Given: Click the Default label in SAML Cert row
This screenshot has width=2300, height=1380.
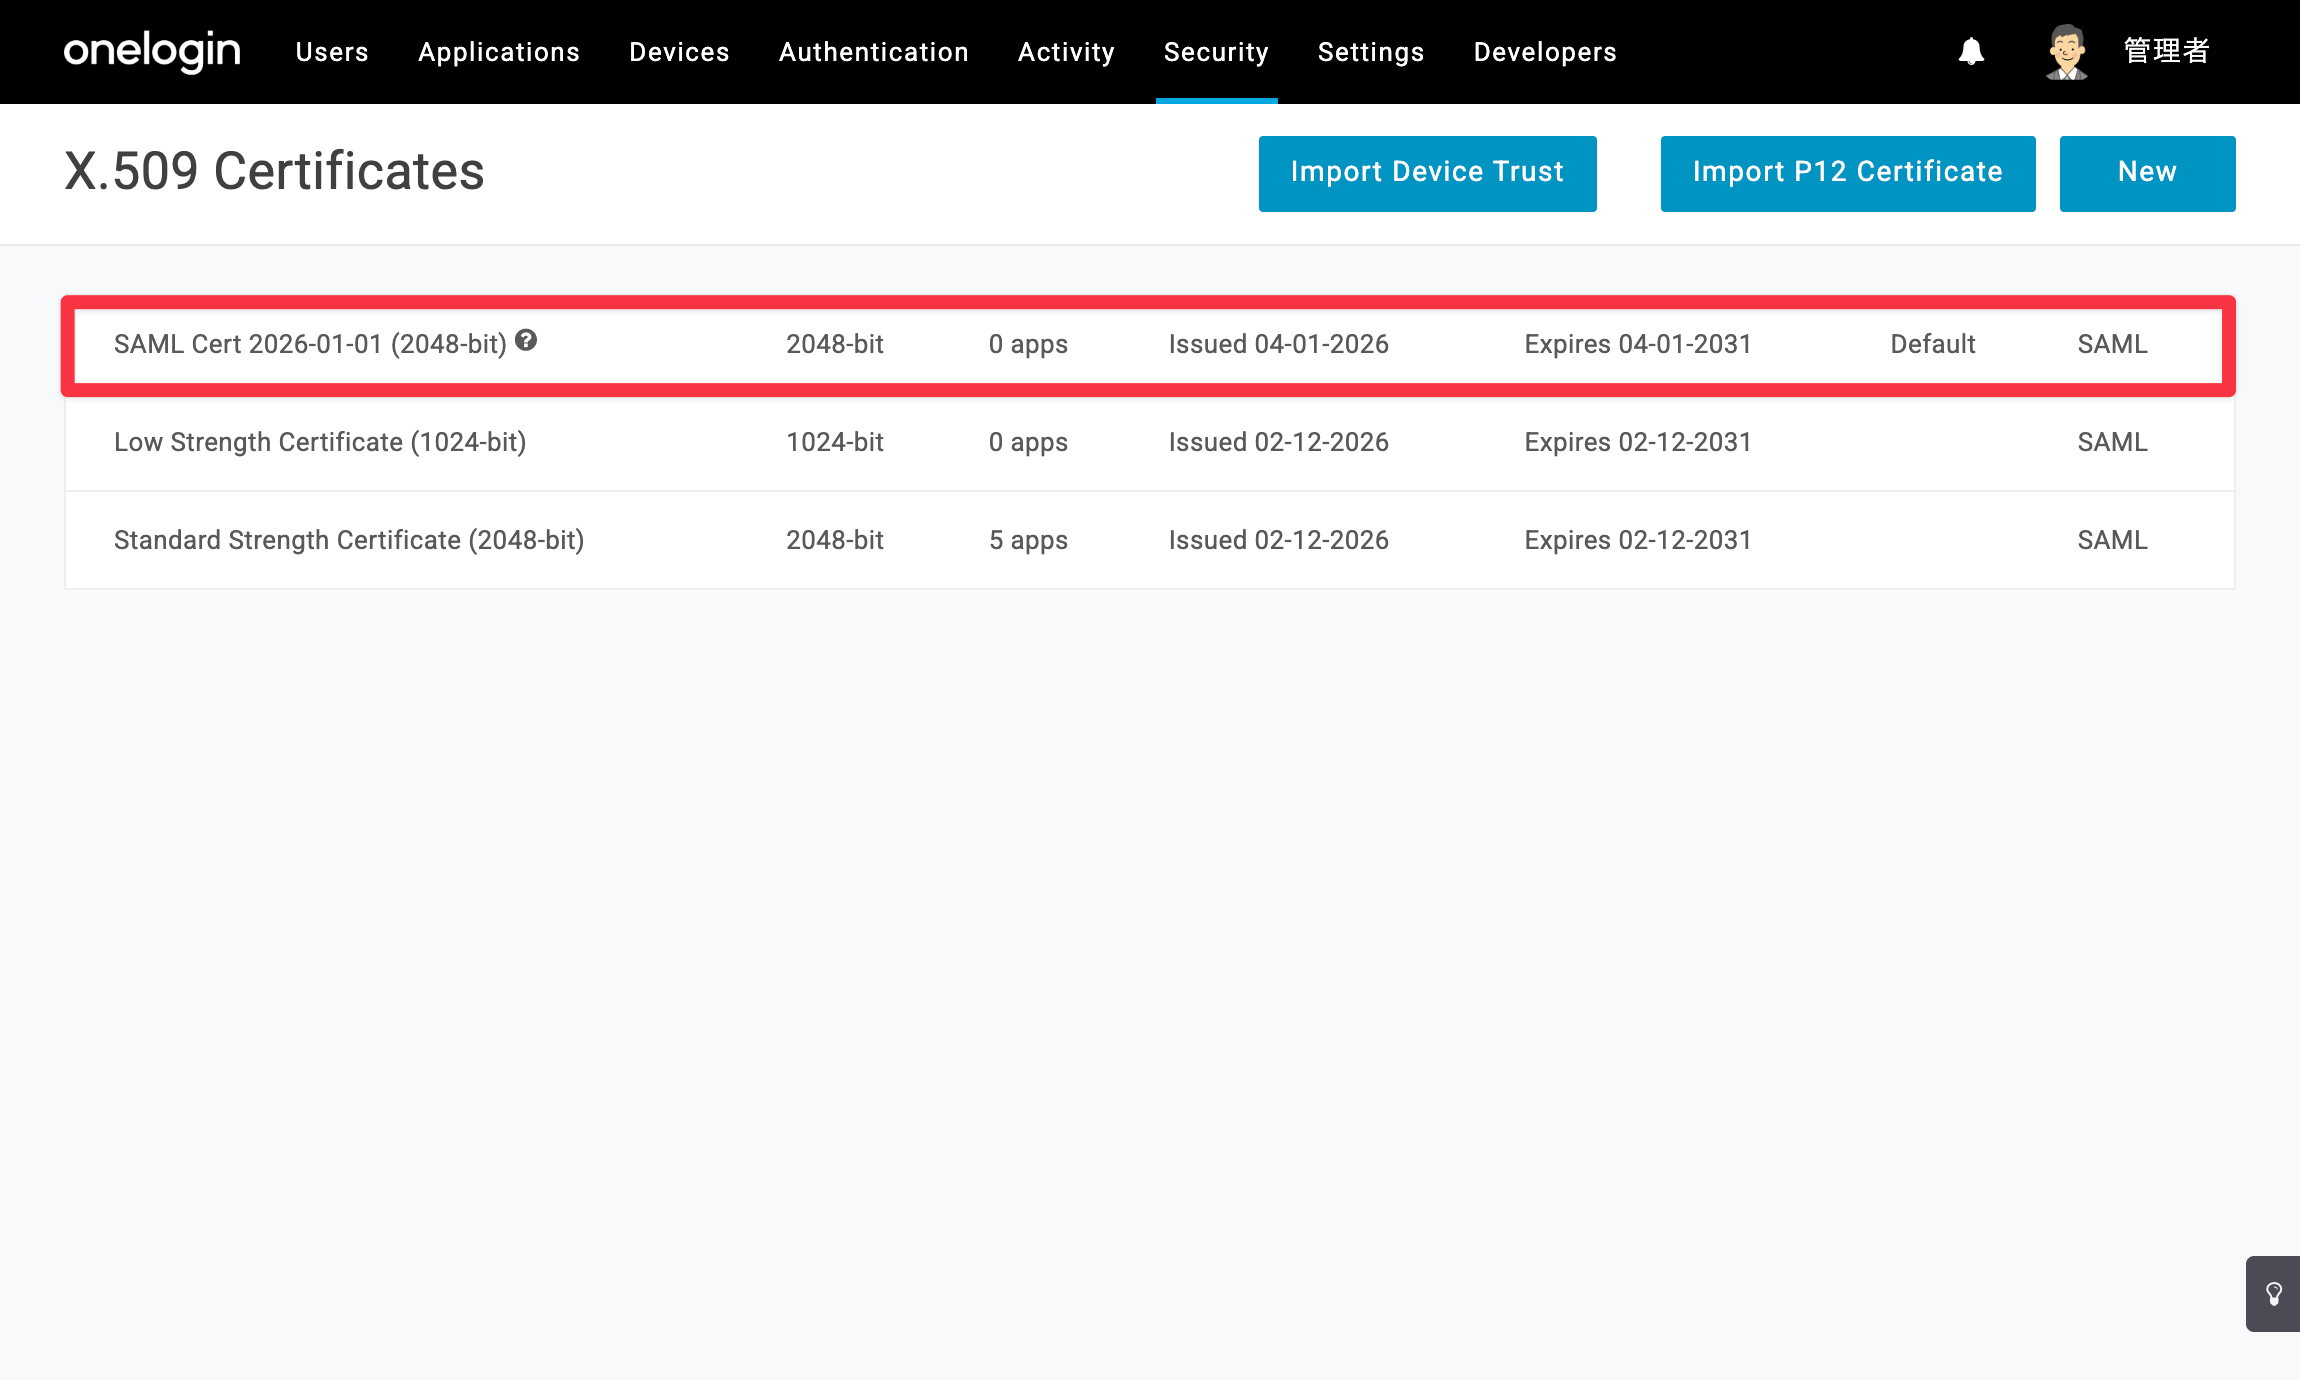Looking at the screenshot, I should [1932, 344].
